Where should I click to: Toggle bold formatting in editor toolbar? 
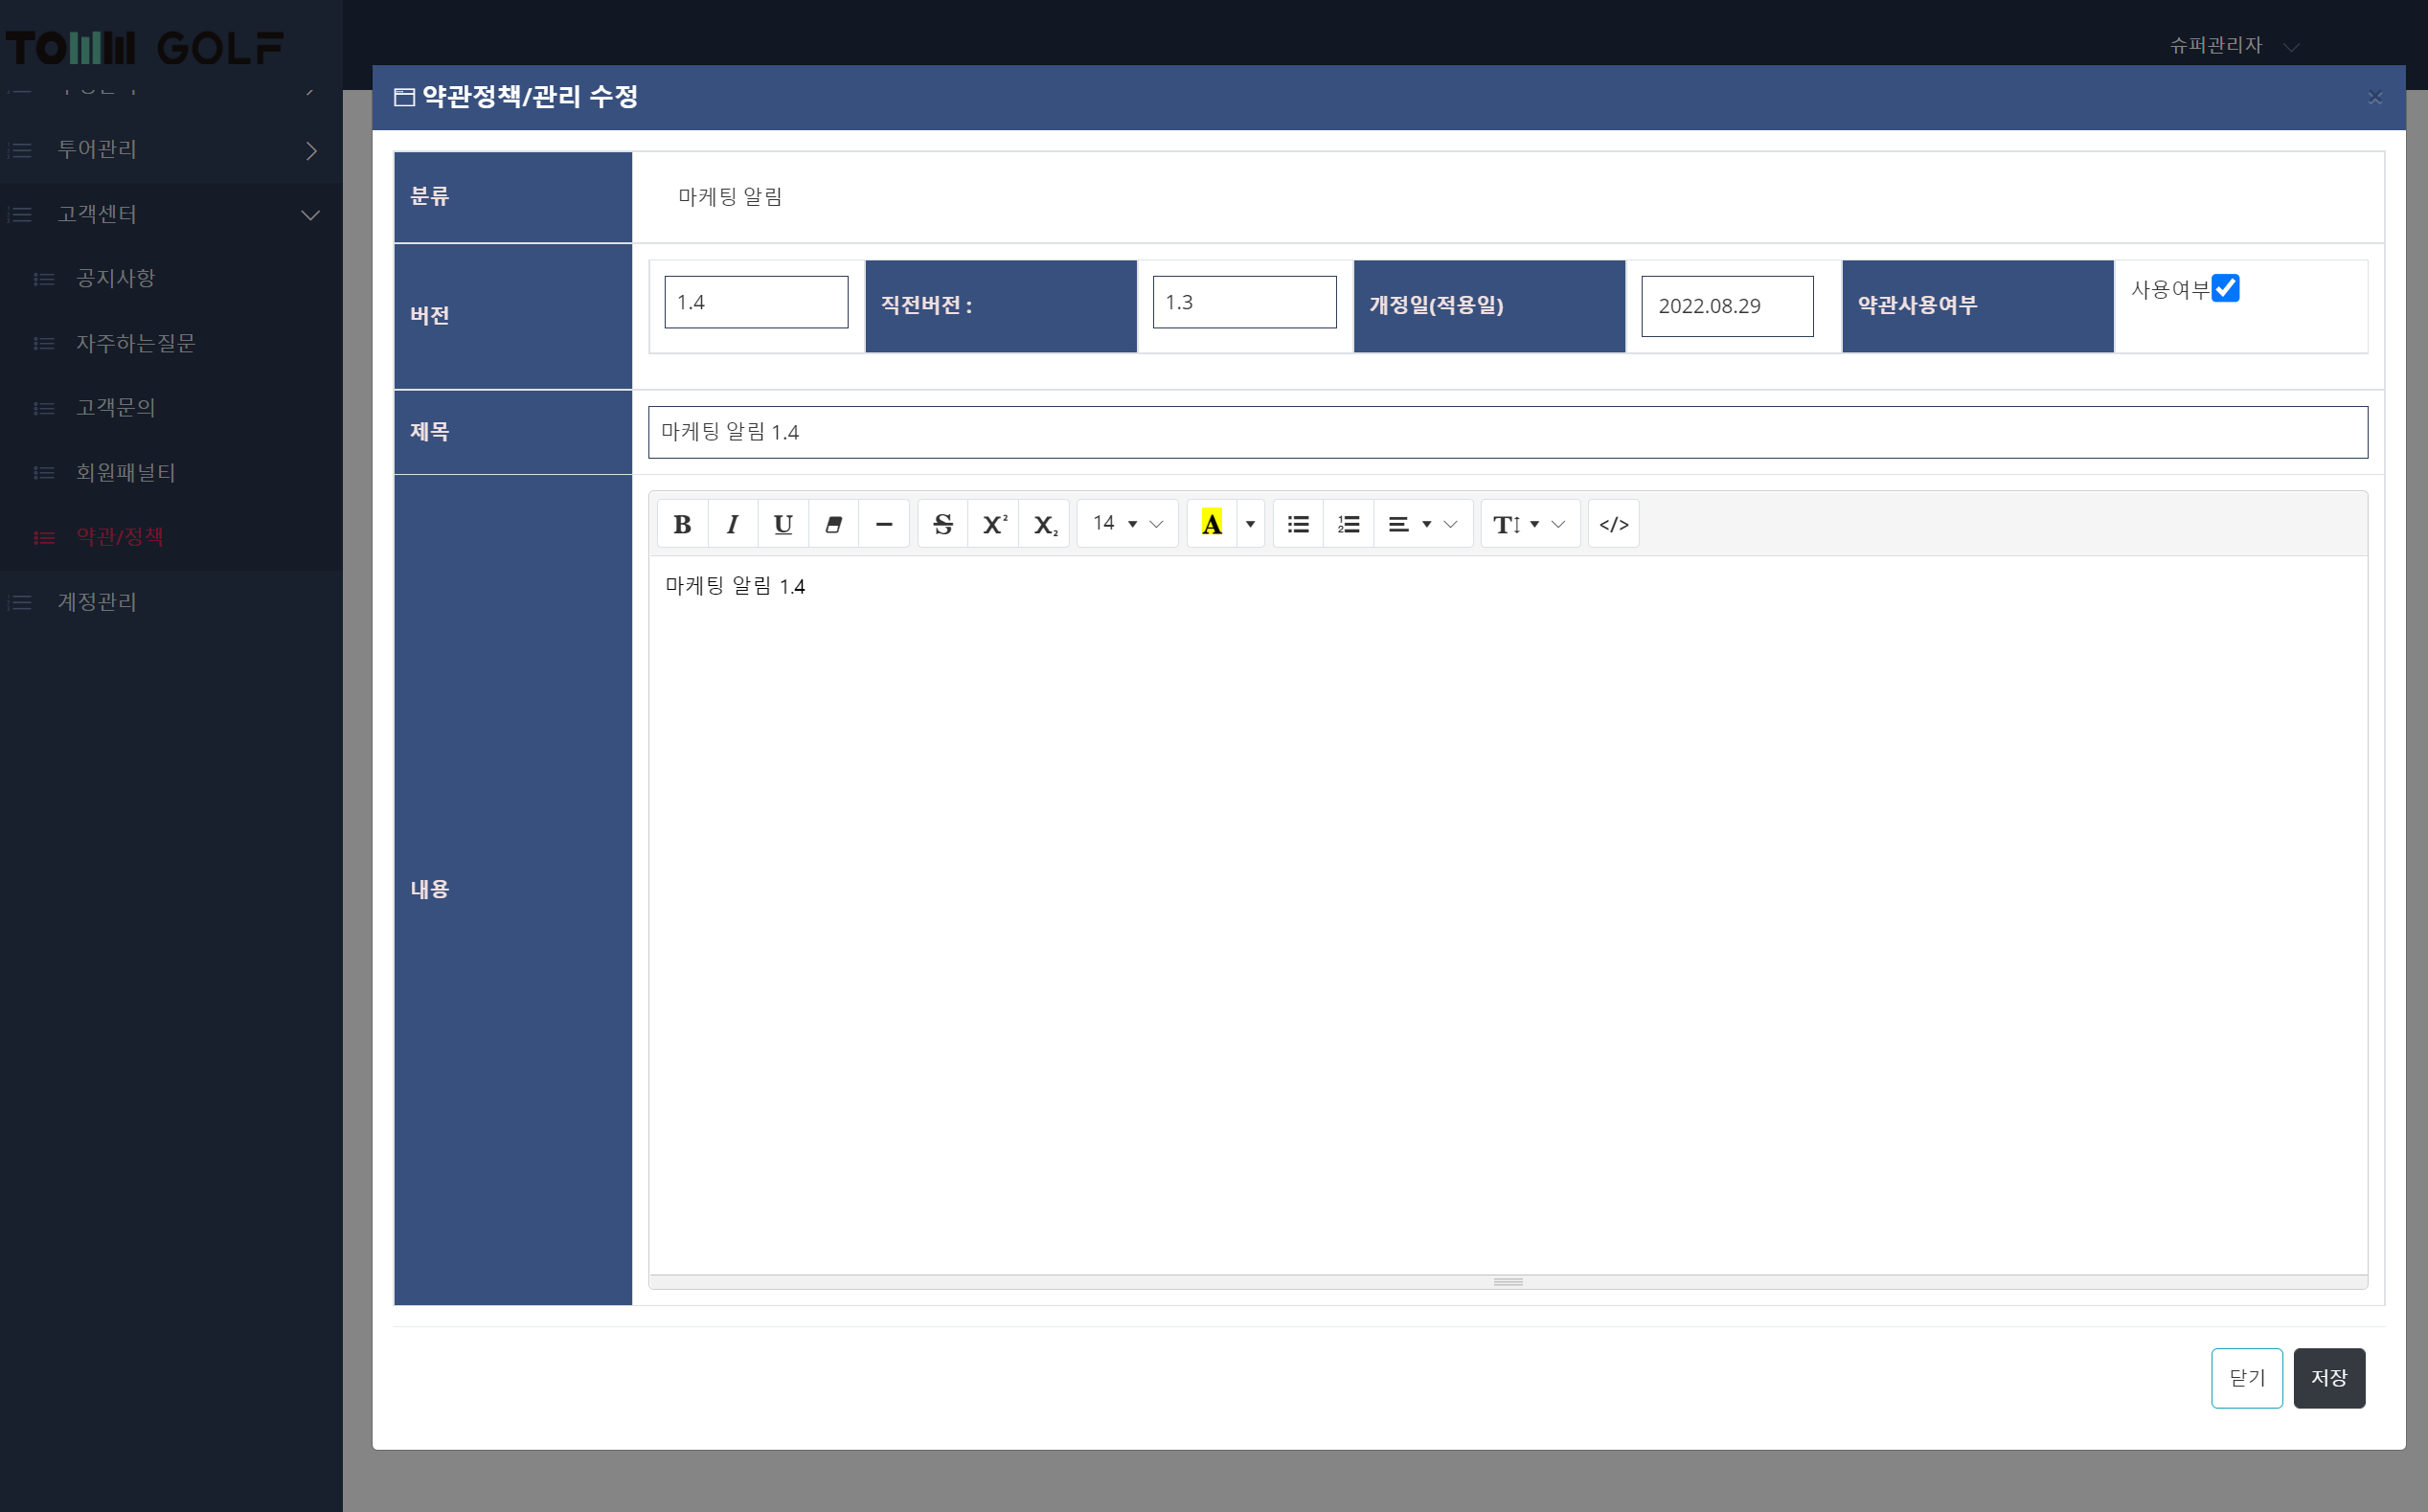tap(682, 524)
